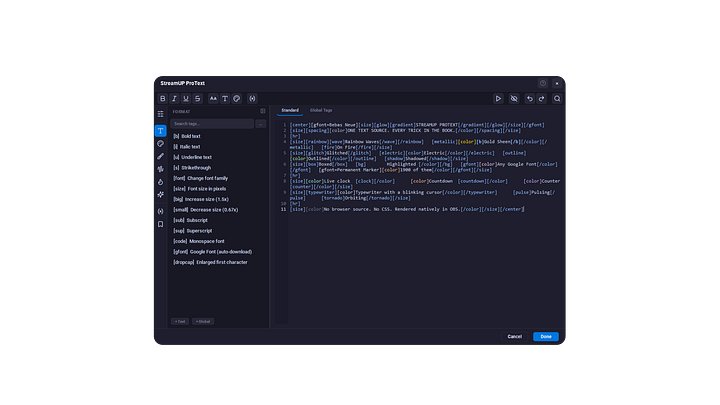
Task: Open the color palette toolbar icon
Action: tap(236, 99)
